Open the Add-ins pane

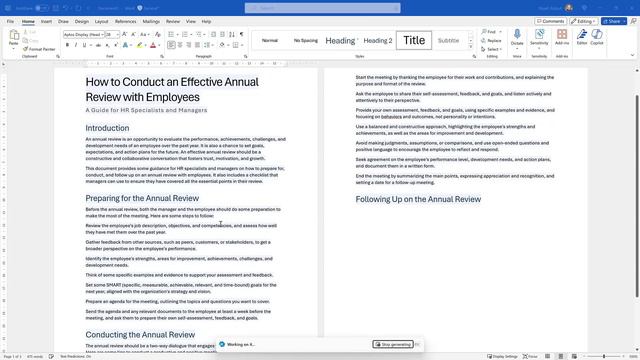[x=562, y=37]
